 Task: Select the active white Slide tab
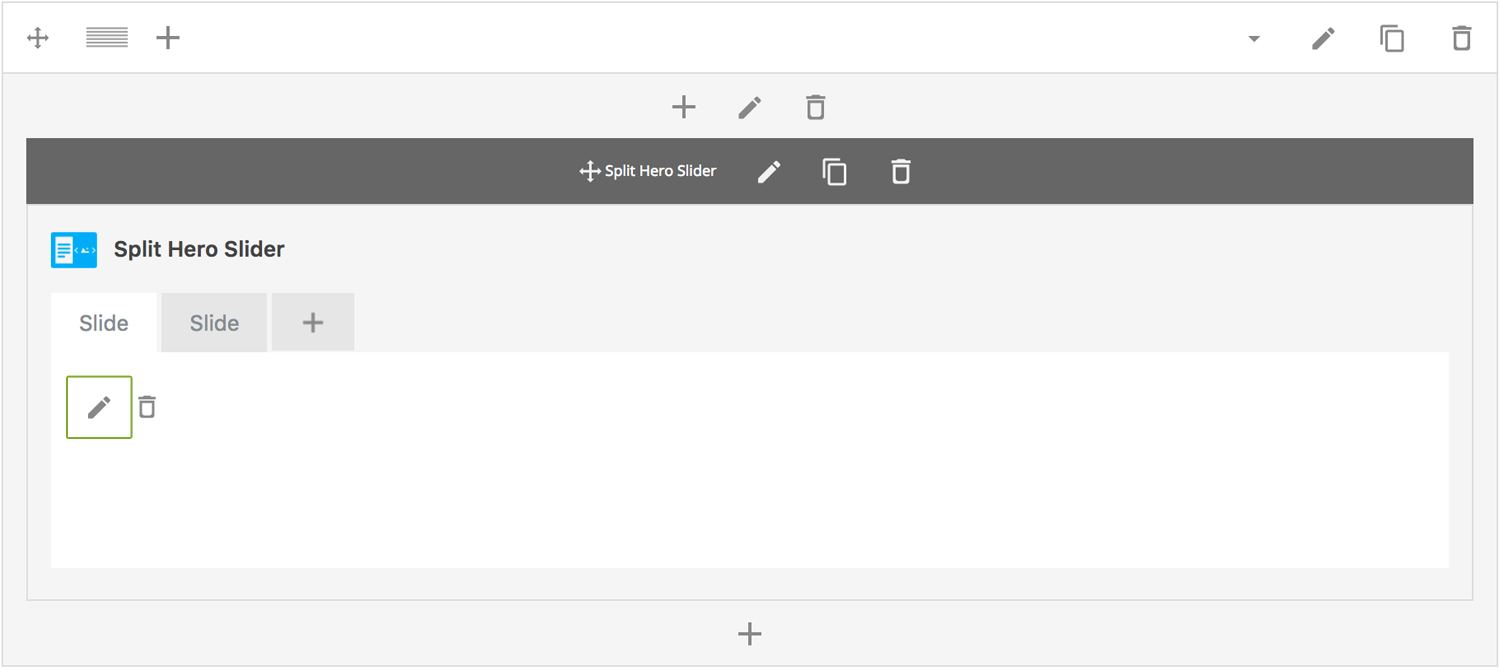(104, 323)
